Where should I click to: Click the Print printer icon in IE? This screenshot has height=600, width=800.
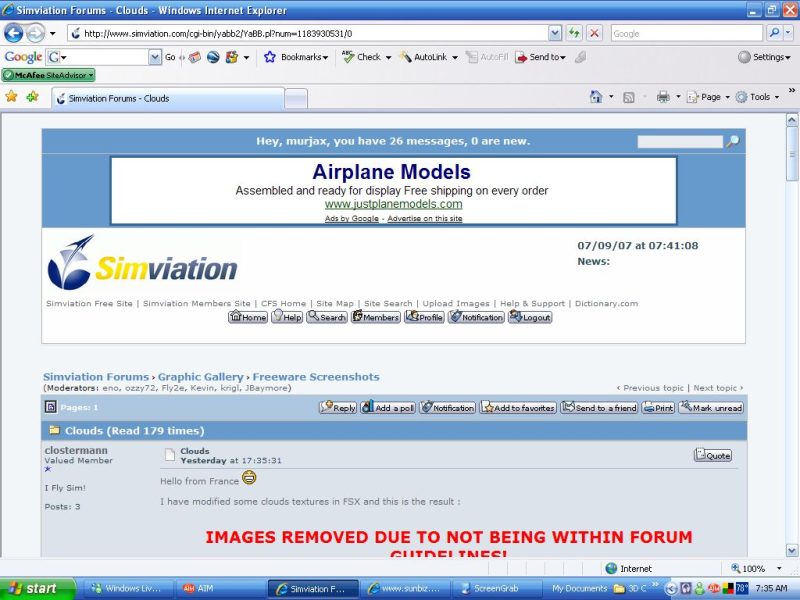tap(663, 97)
